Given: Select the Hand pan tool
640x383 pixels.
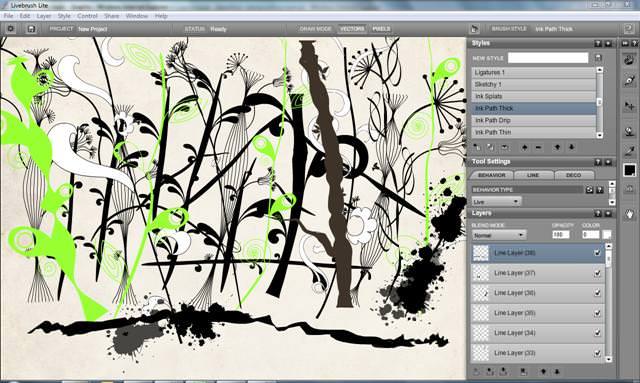Looking at the screenshot, I should (629, 214).
